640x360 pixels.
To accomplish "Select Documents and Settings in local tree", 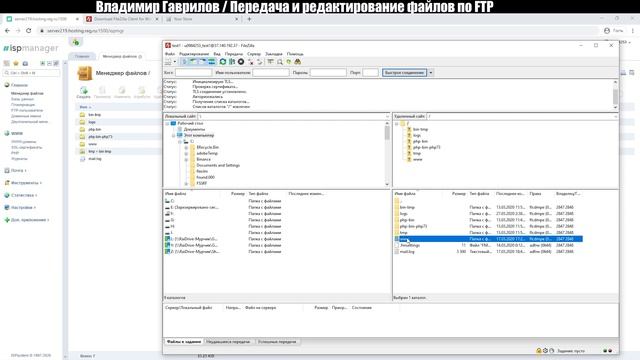I will coord(218,165).
